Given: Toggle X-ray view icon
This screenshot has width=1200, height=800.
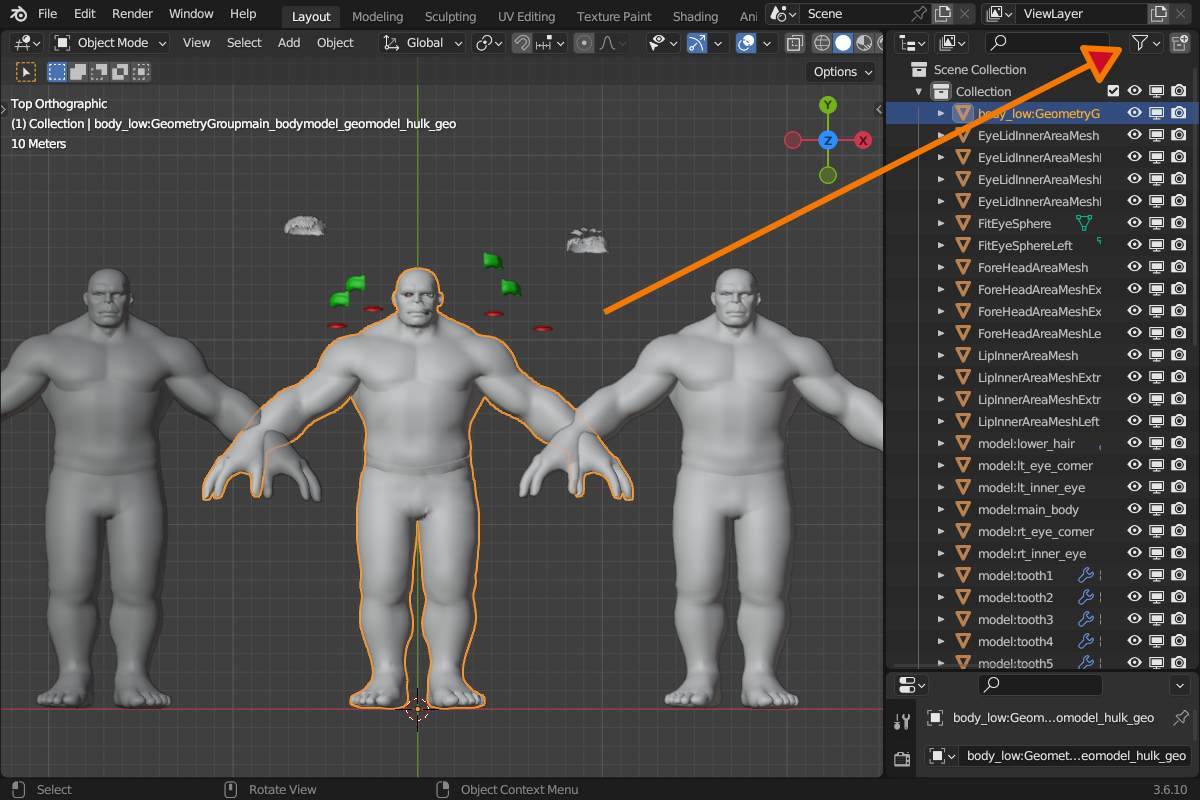Looking at the screenshot, I should [795, 43].
